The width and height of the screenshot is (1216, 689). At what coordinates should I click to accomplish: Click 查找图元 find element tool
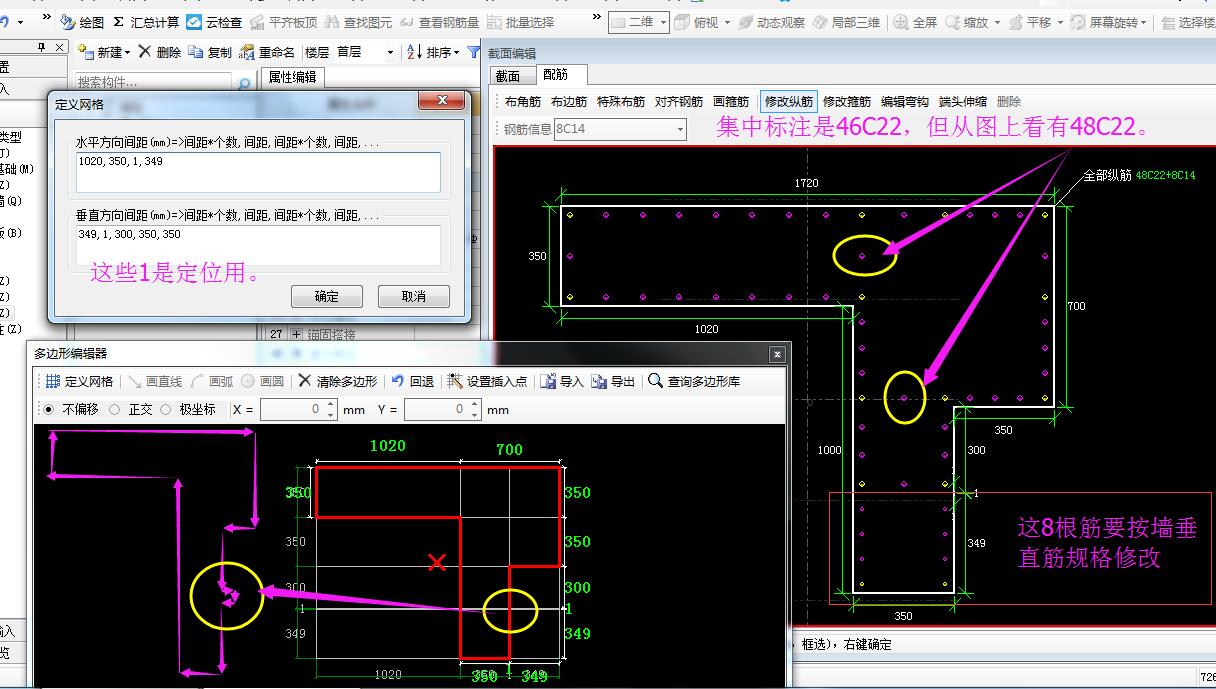click(x=359, y=22)
